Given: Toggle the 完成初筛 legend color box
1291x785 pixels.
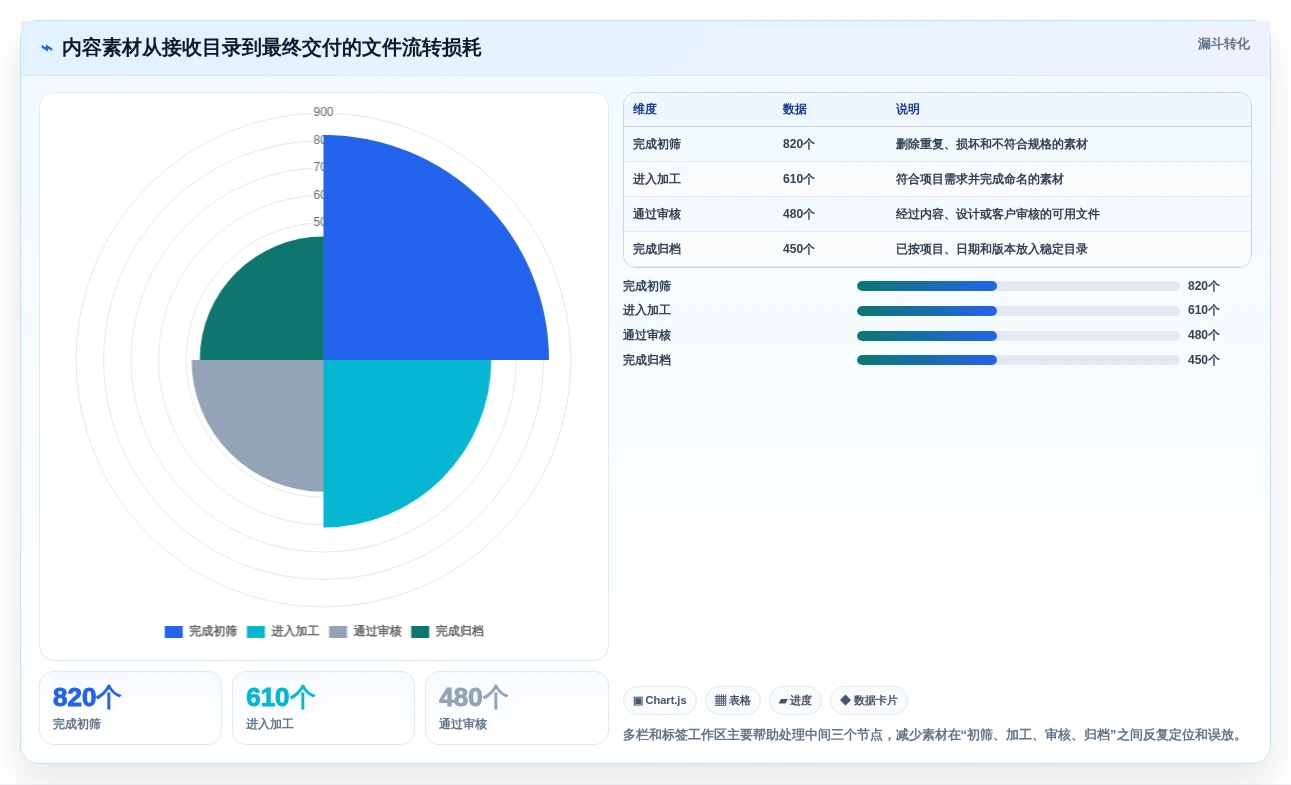Looking at the screenshot, I should 173,632.
